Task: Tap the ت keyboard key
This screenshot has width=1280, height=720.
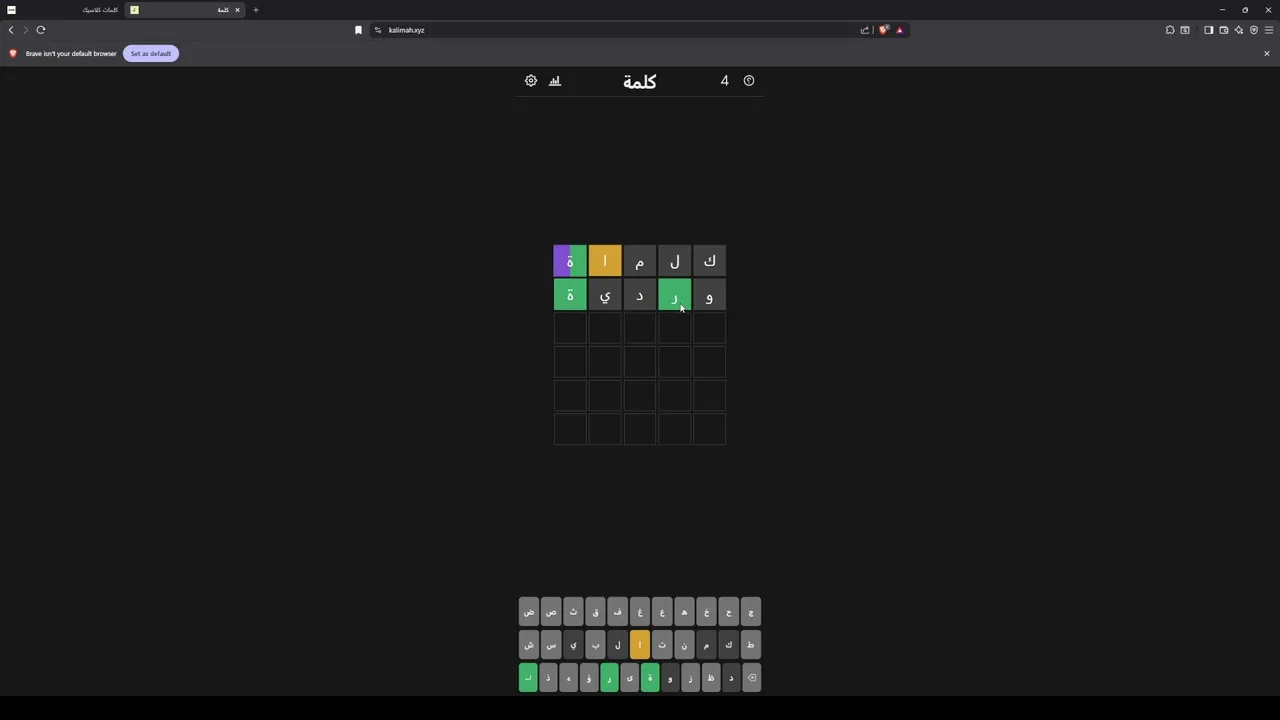Action: coord(662,645)
